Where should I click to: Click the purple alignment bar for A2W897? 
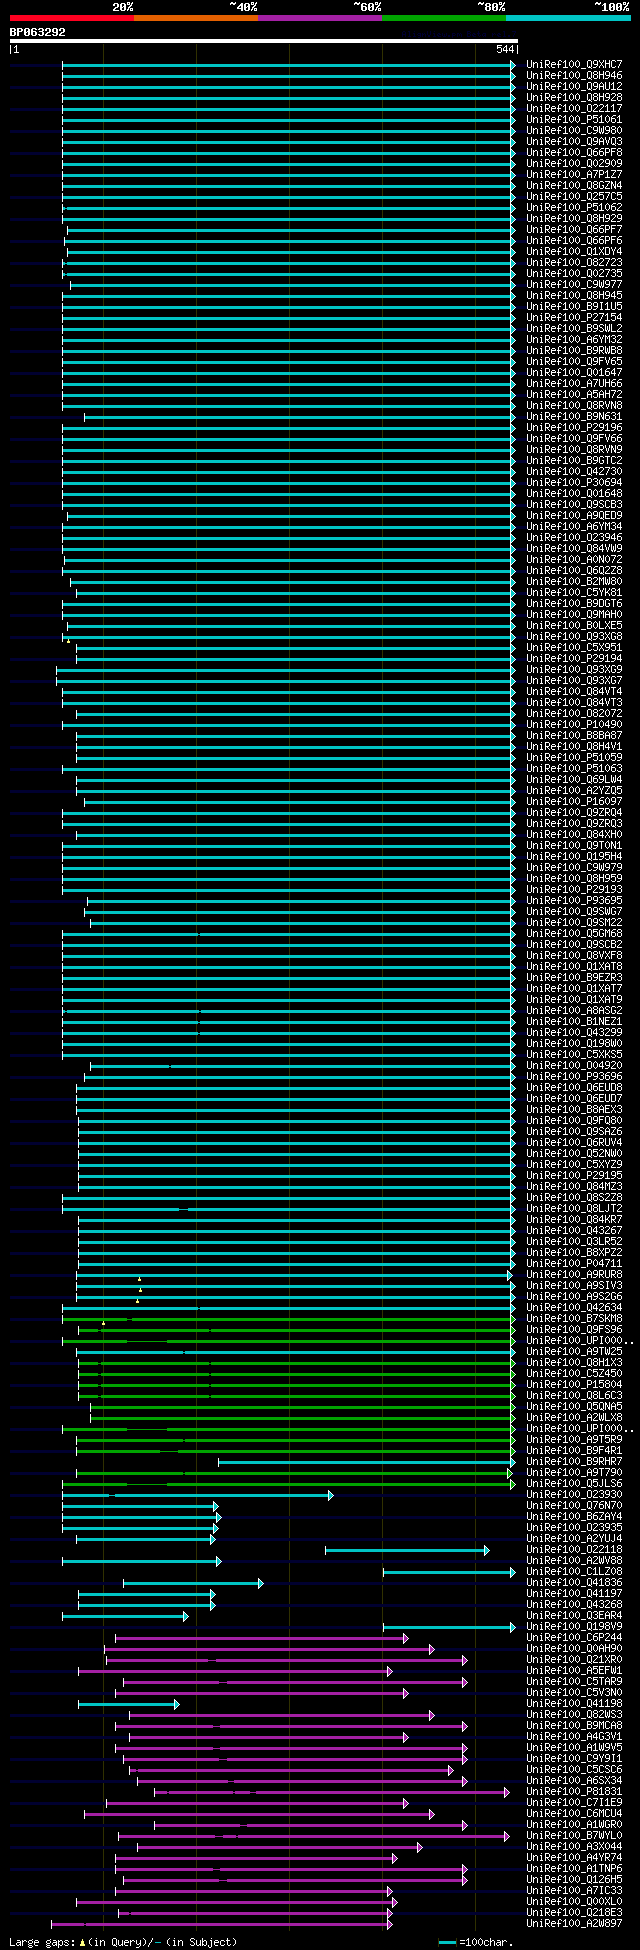221,1923
